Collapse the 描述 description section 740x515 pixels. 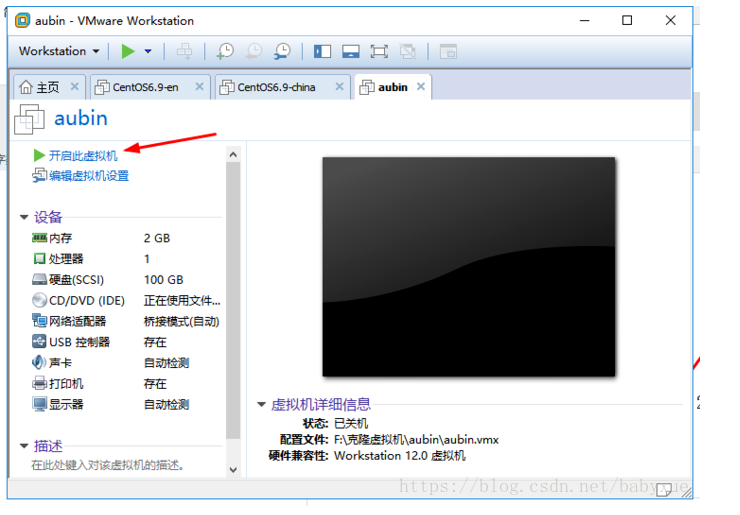(24, 446)
